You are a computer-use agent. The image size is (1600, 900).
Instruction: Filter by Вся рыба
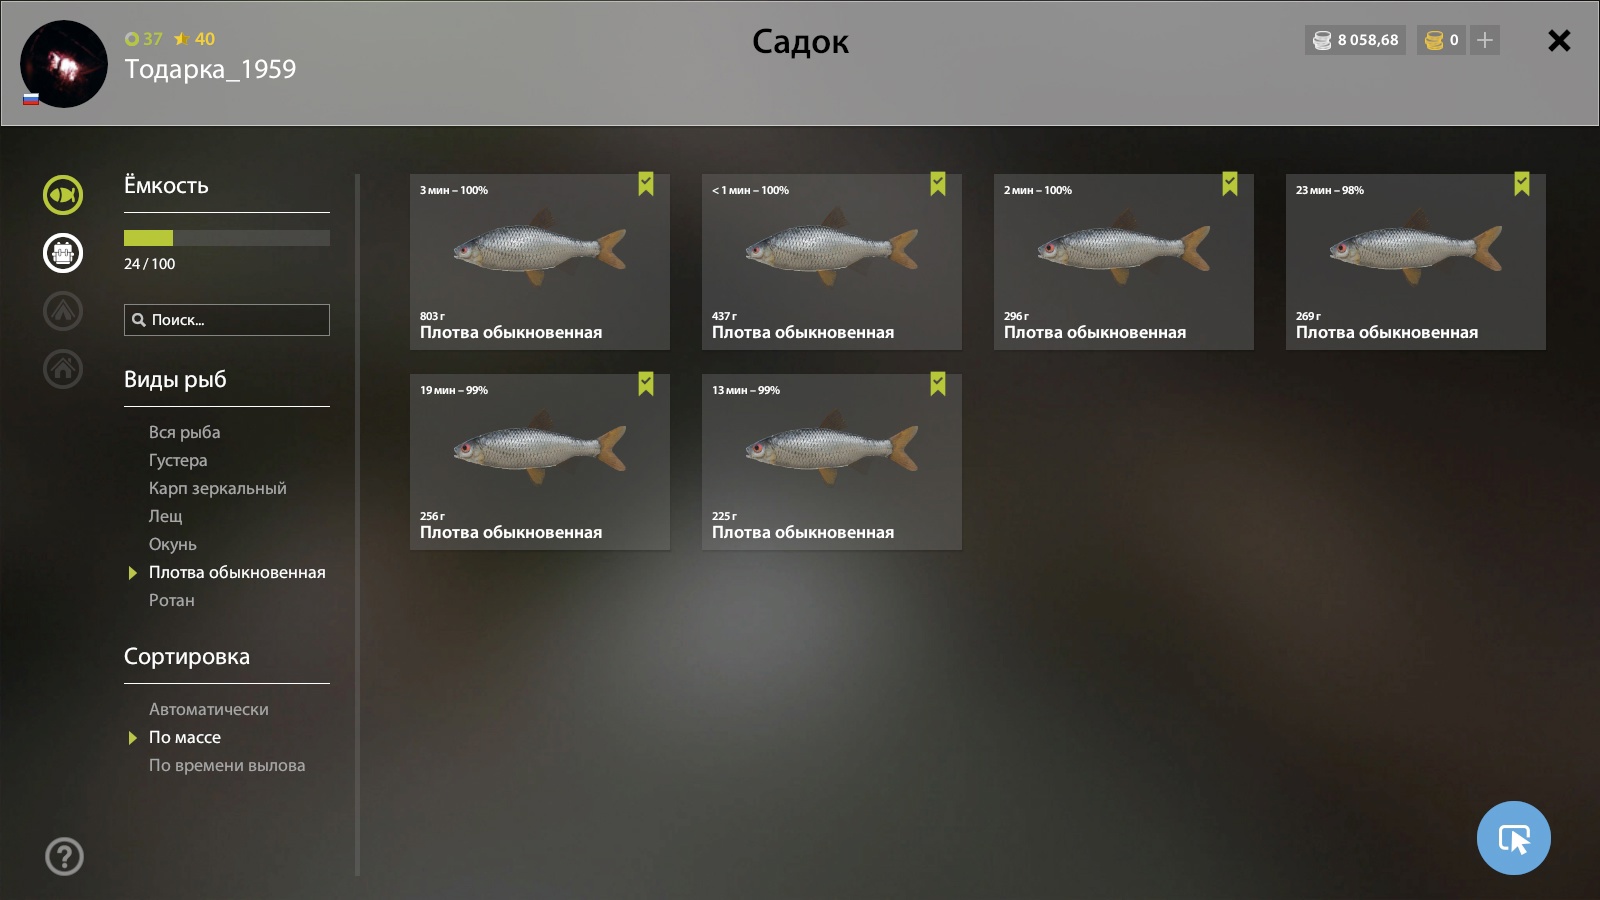[x=185, y=432]
